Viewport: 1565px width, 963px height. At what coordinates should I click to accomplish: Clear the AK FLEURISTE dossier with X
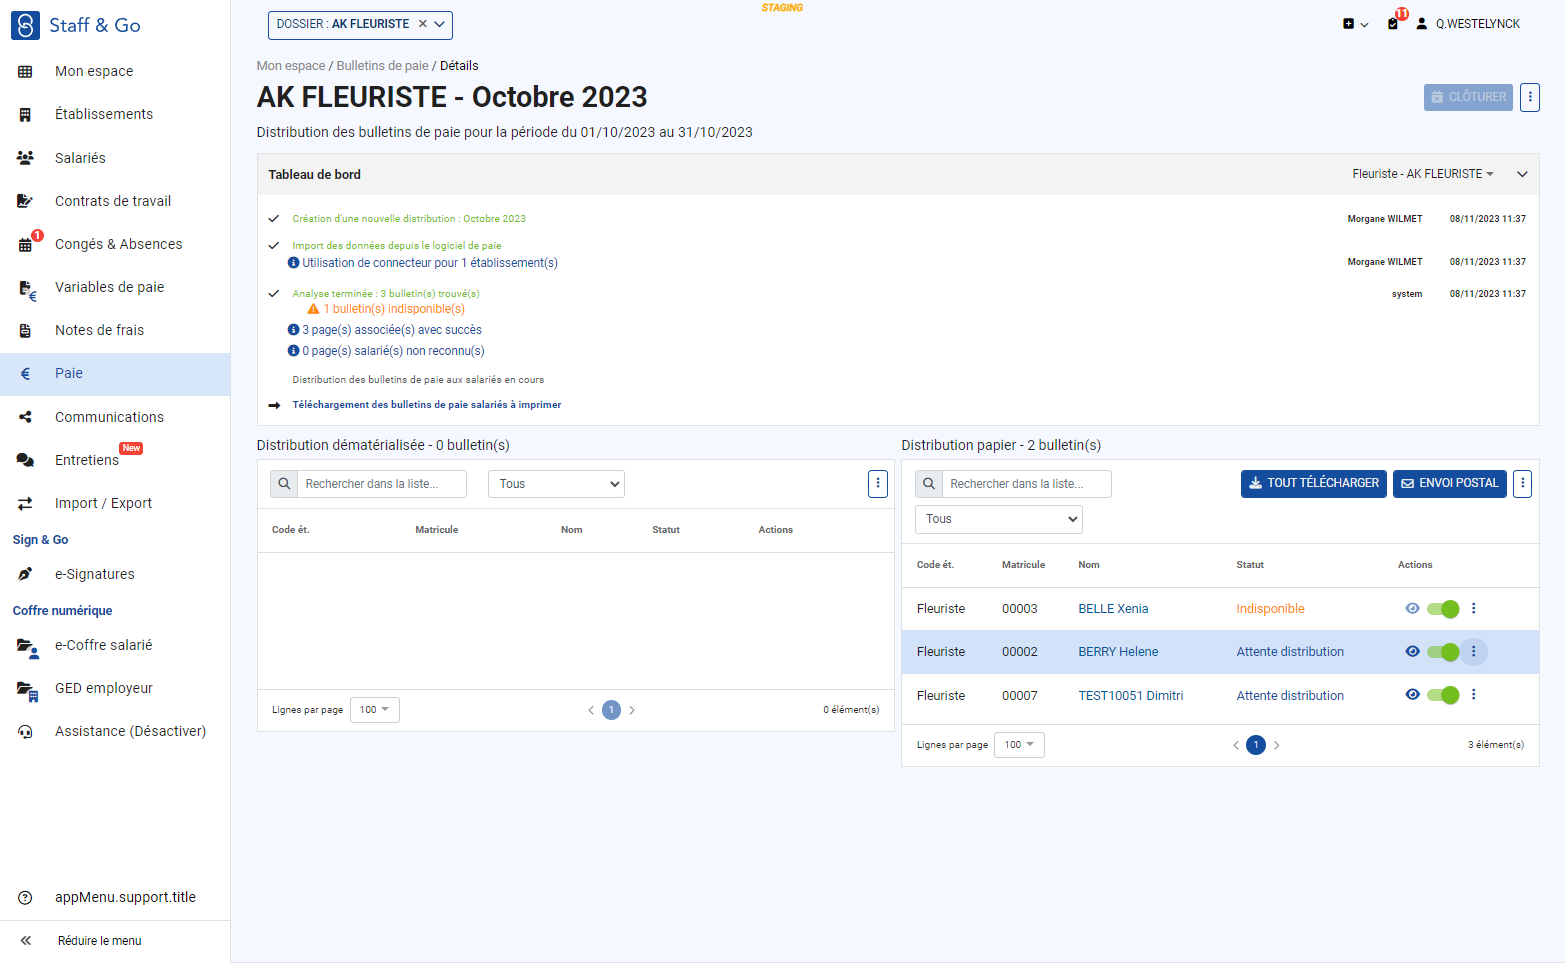[x=423, y=24]
